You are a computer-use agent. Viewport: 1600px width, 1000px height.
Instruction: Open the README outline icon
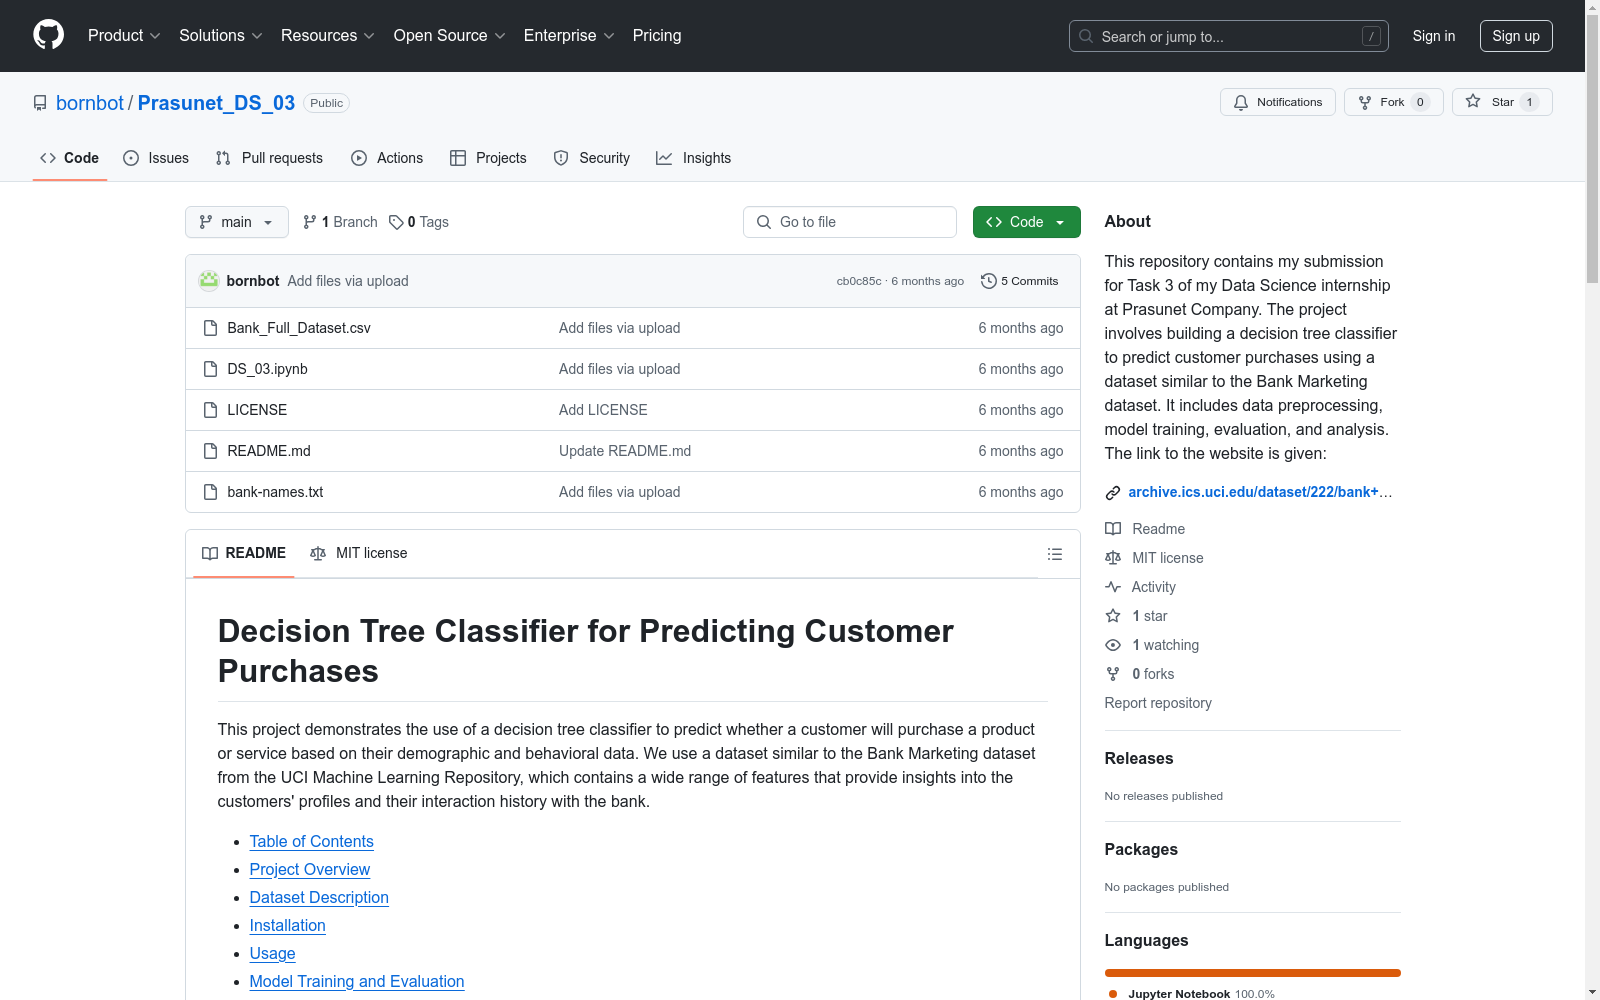click(1054, 554)
